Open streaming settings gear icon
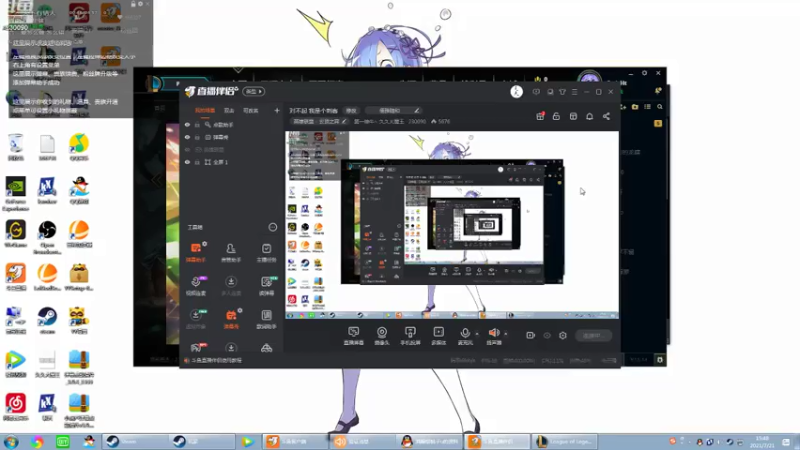This screenshot has height=450, width=800. (563, 335)
